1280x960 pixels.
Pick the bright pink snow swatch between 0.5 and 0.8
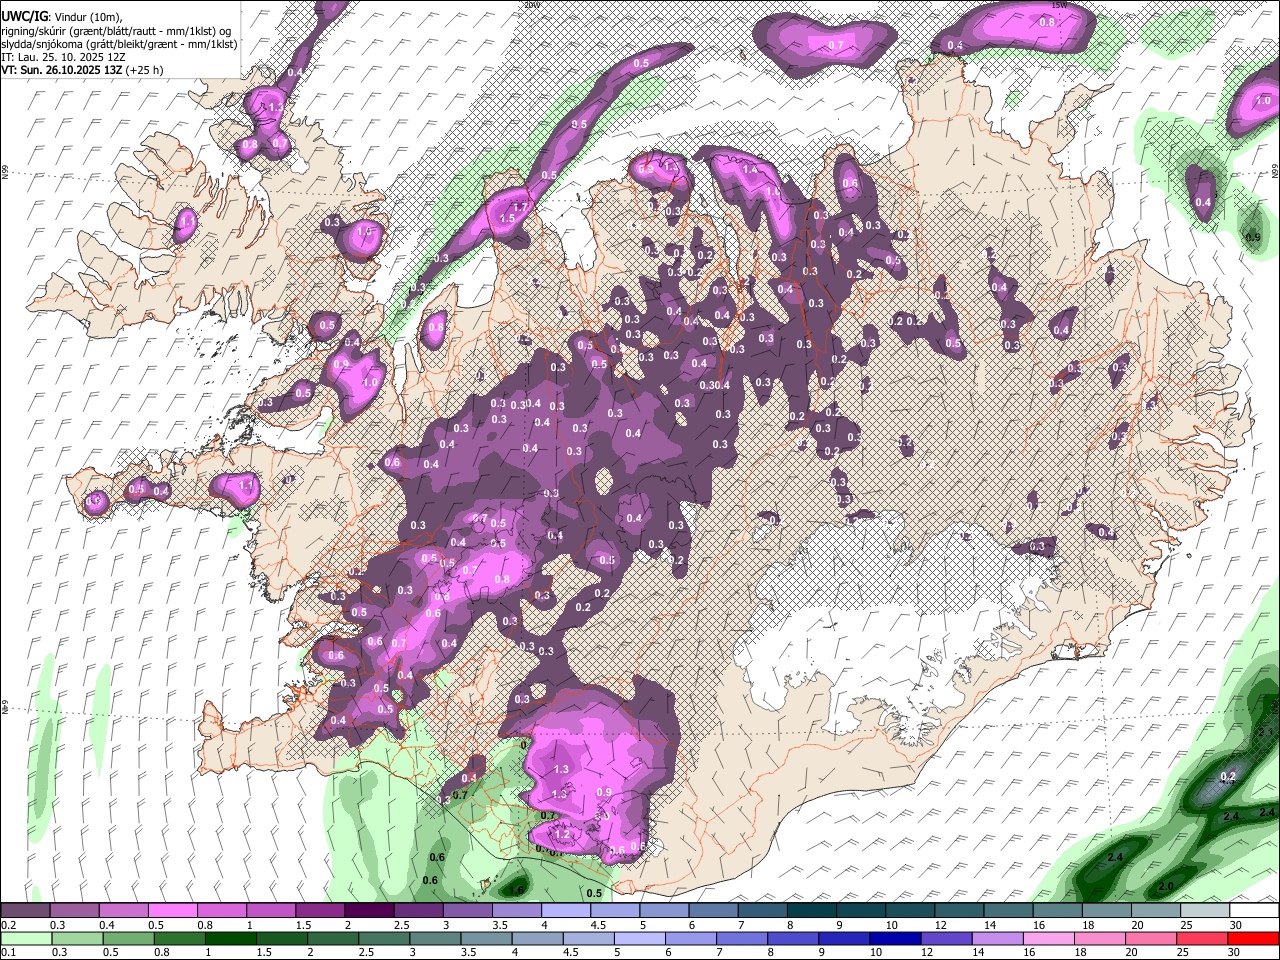point(172,910)
